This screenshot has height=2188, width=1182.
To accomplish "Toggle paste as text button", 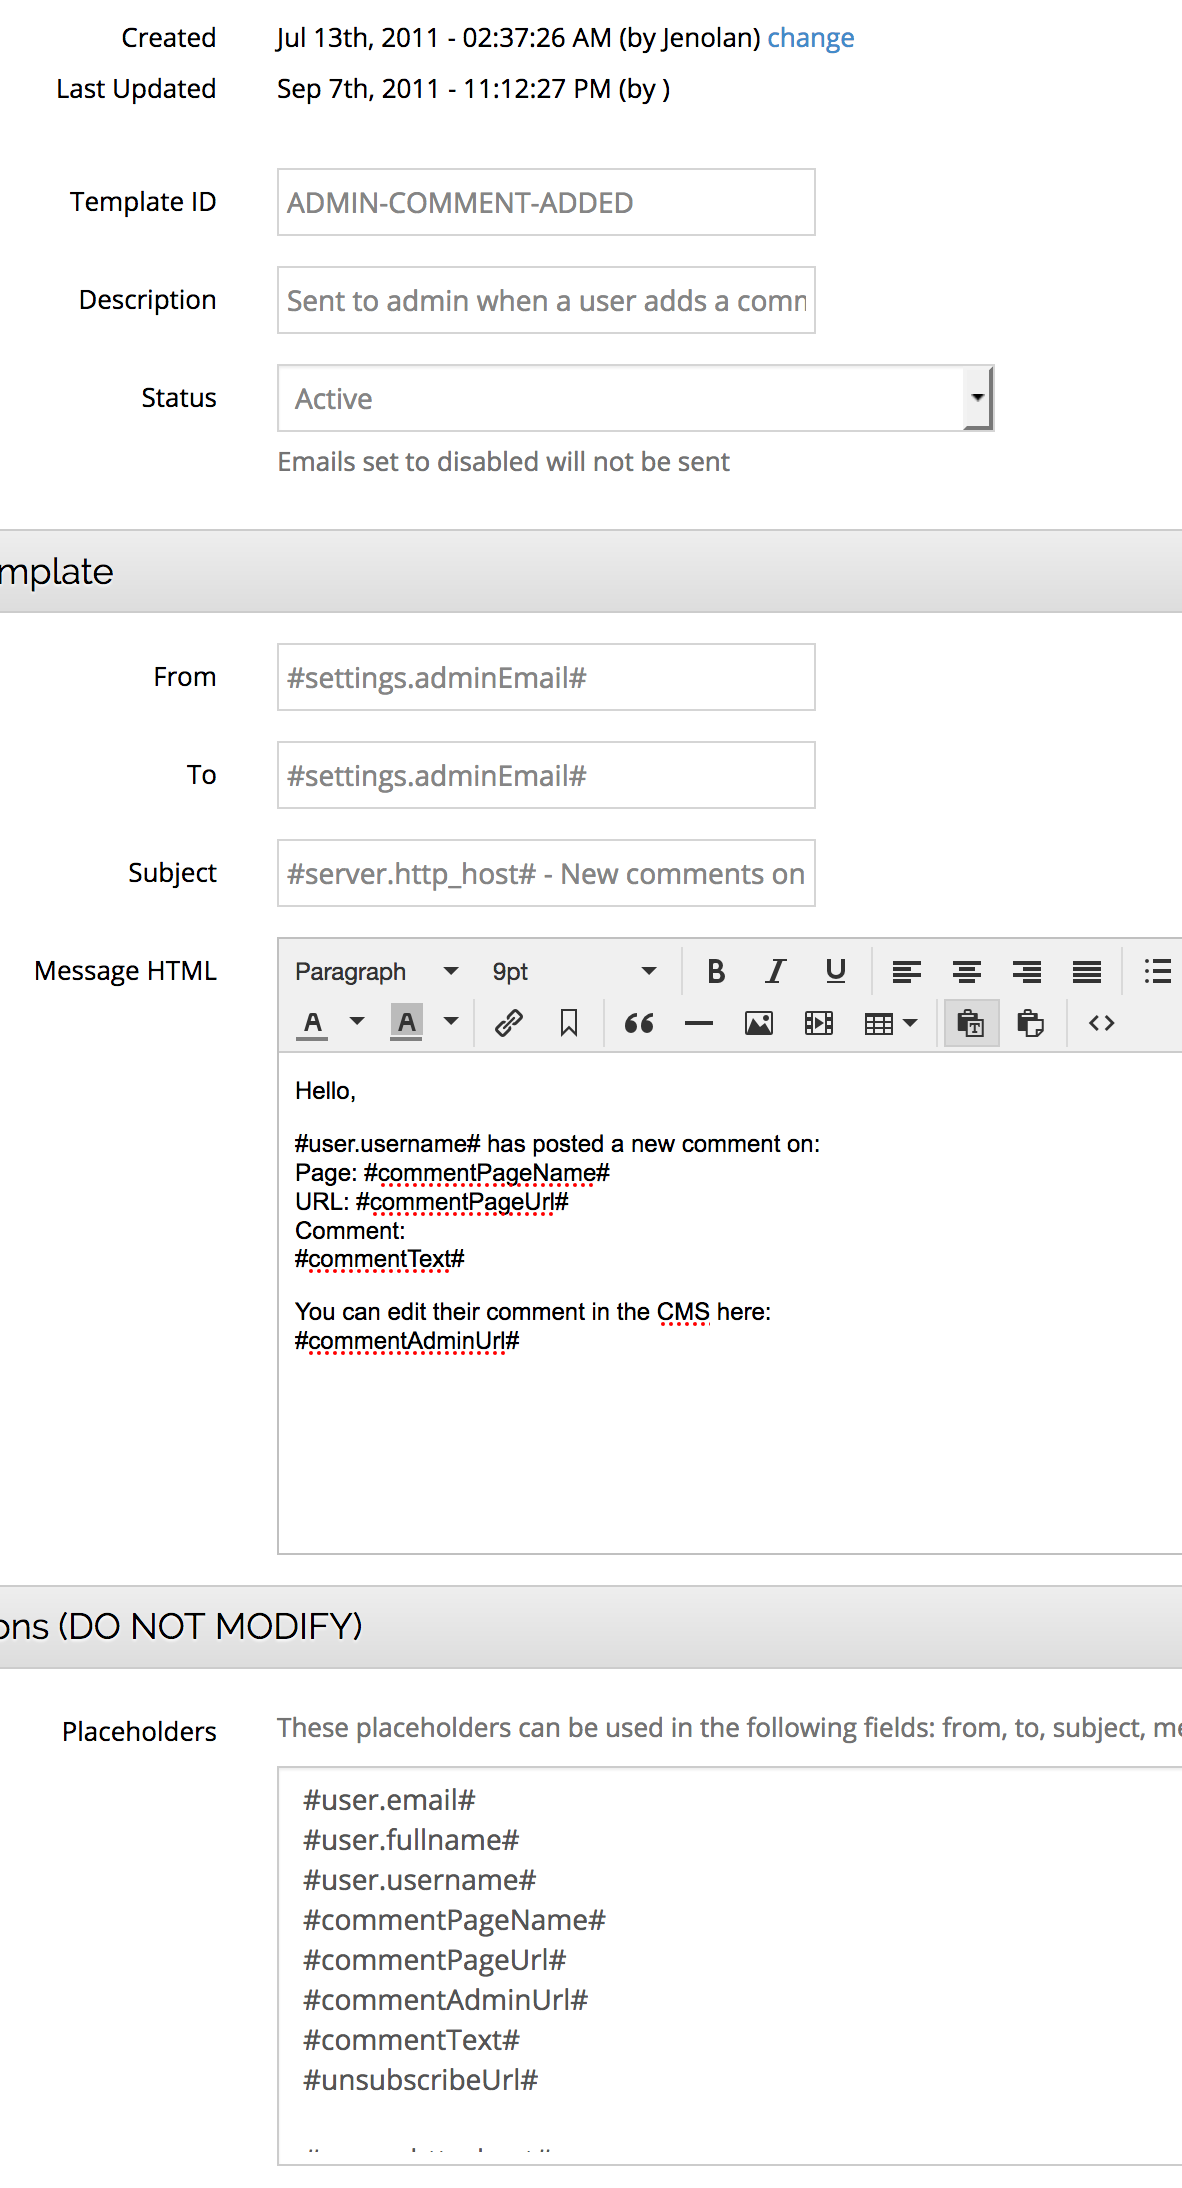I will [970, 1023].
